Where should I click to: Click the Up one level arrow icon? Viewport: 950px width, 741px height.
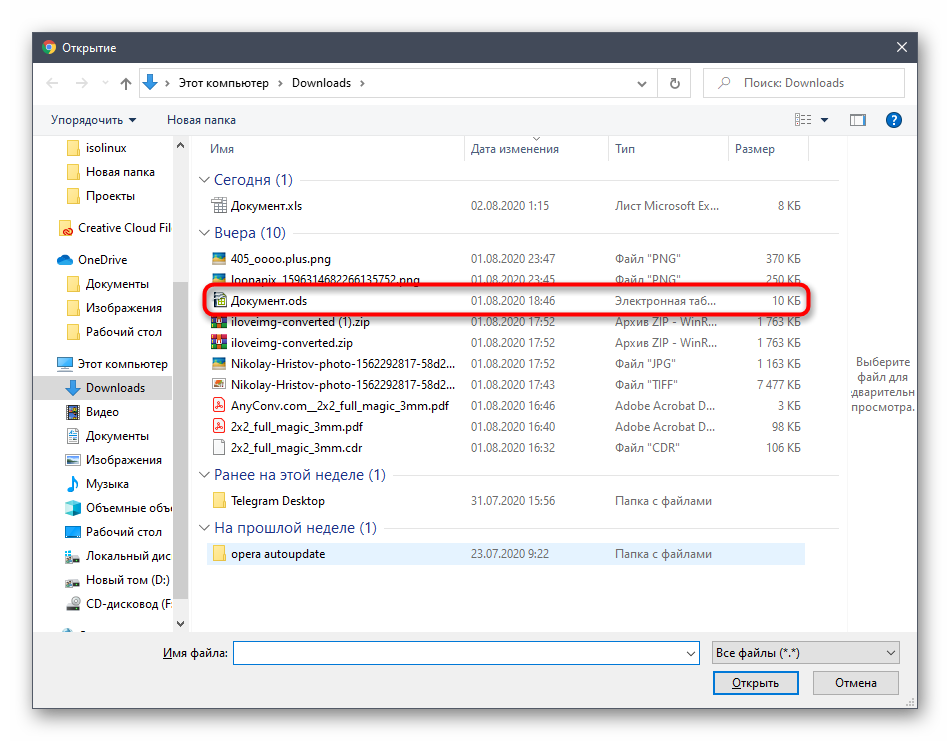pyautogui.click(x=125, y=84)
